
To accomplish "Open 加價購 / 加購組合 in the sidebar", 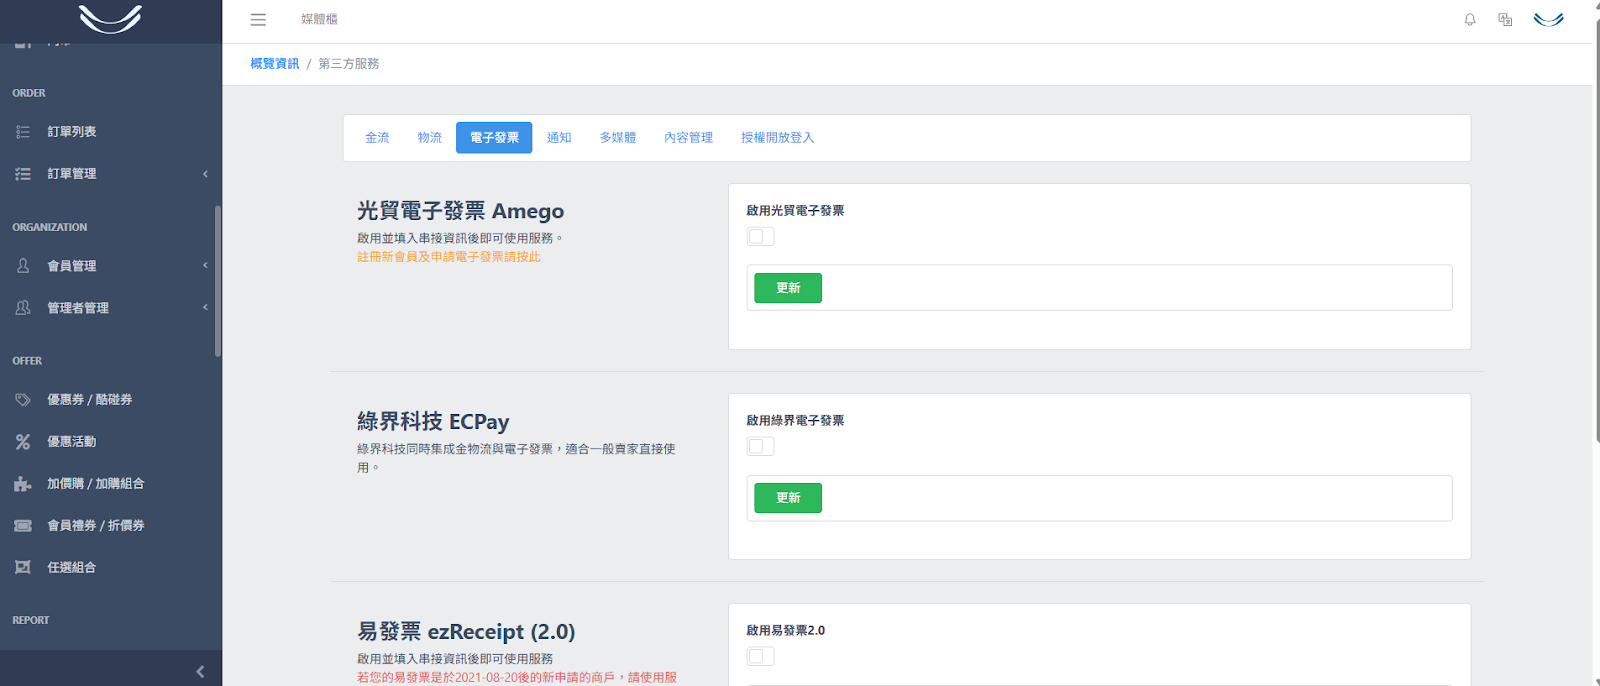I will (x=96, y=484).
